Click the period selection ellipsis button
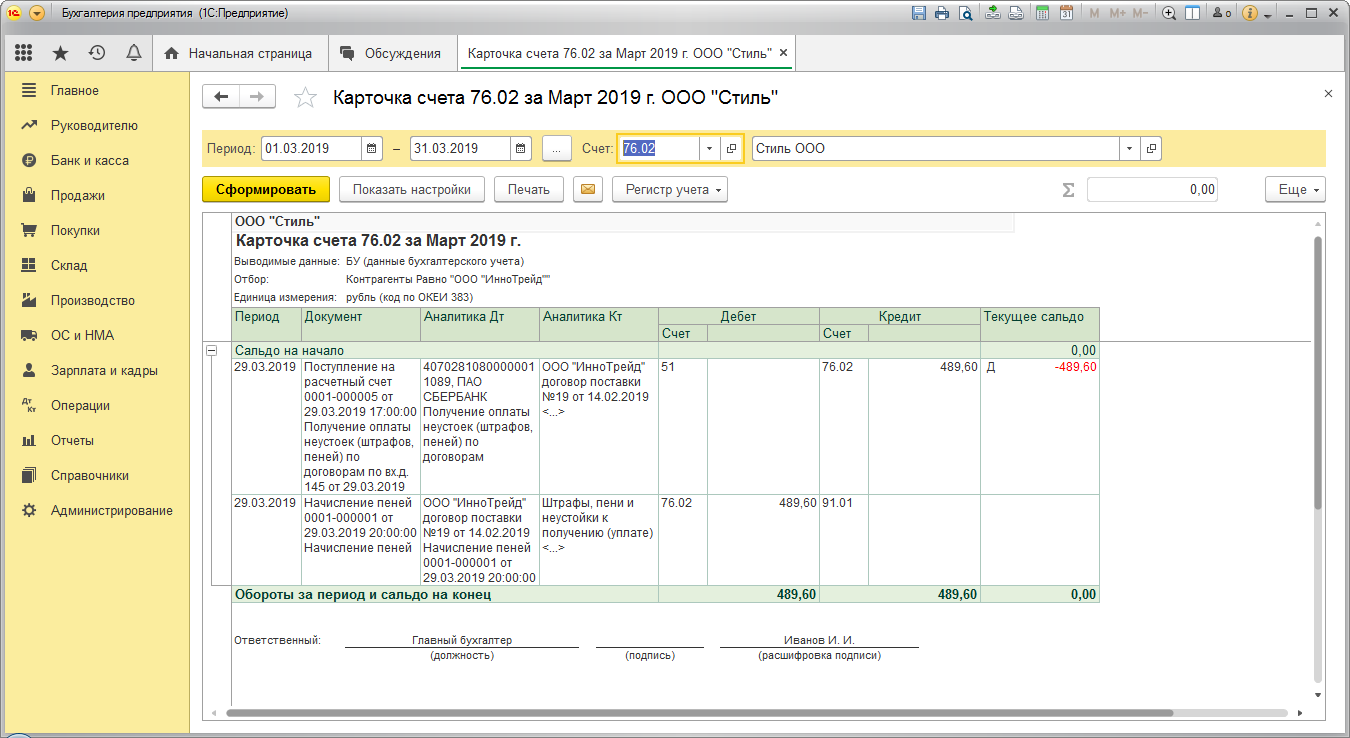This screenshot has width=1350, height=738. tap(556, 148)
